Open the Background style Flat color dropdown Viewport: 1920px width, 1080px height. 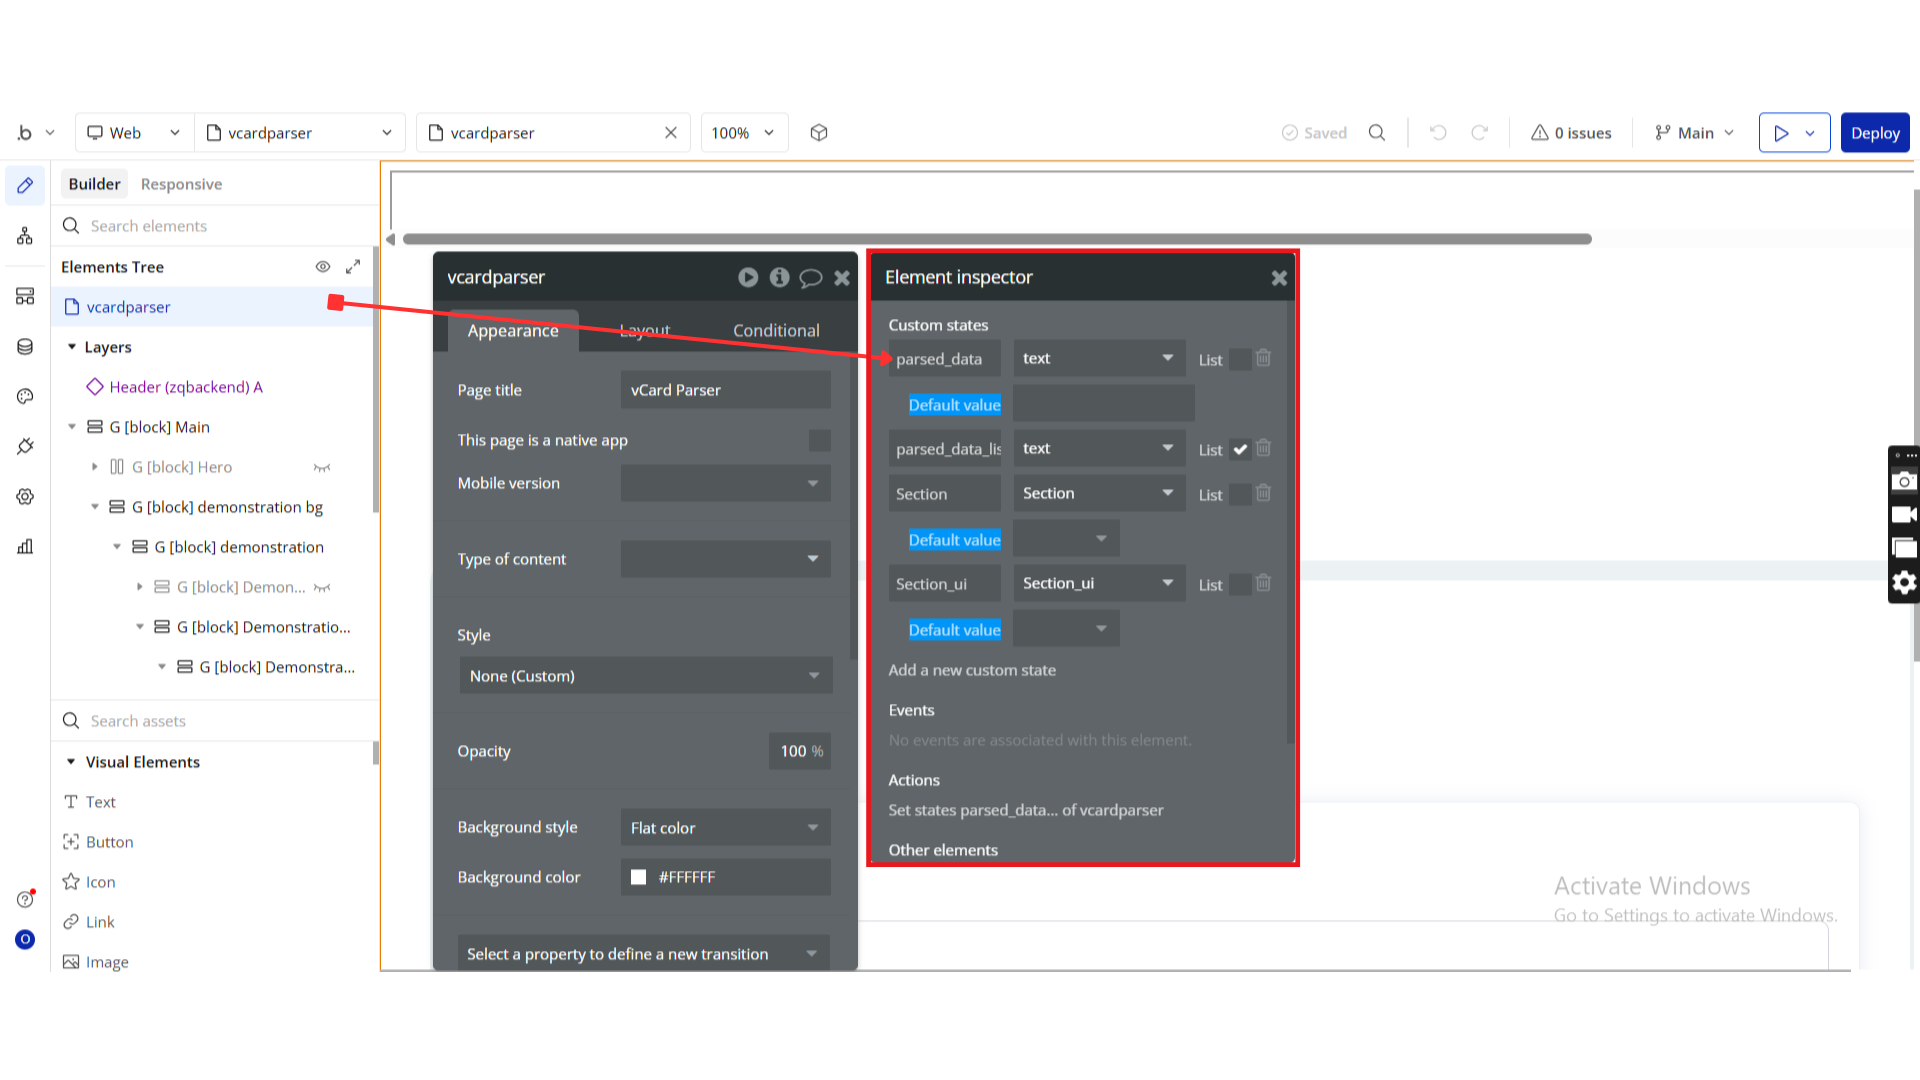[725, 828]
